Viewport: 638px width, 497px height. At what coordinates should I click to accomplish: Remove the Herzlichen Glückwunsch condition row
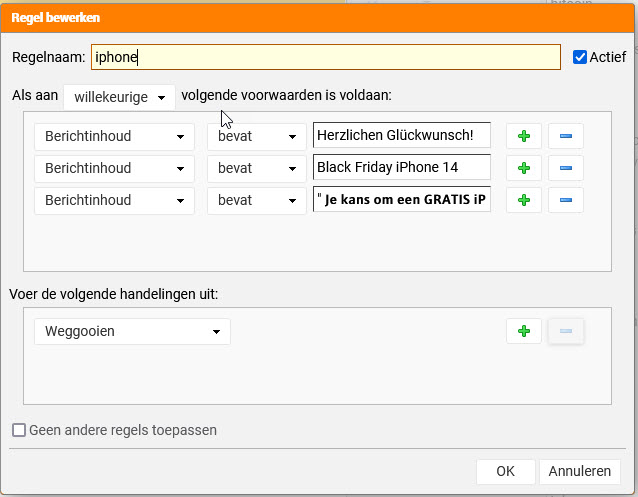coord(566,136)
